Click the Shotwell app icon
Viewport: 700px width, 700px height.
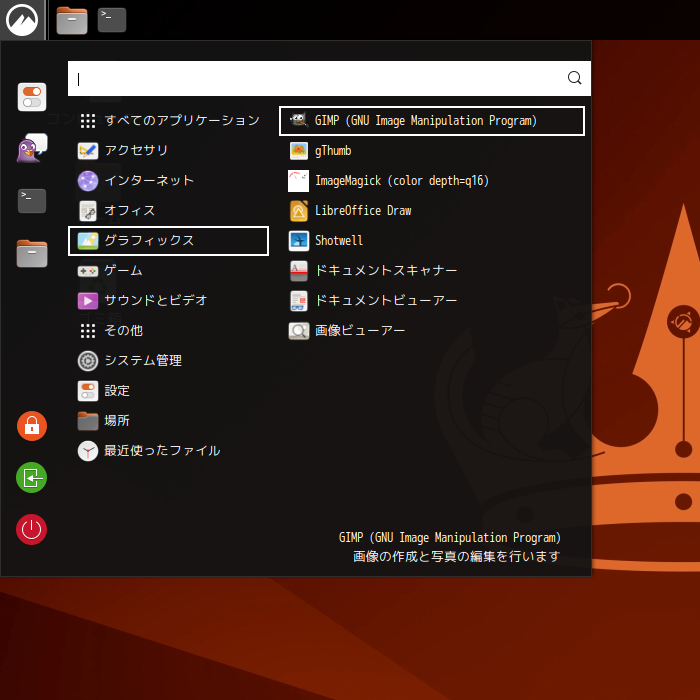coord(299,241)
